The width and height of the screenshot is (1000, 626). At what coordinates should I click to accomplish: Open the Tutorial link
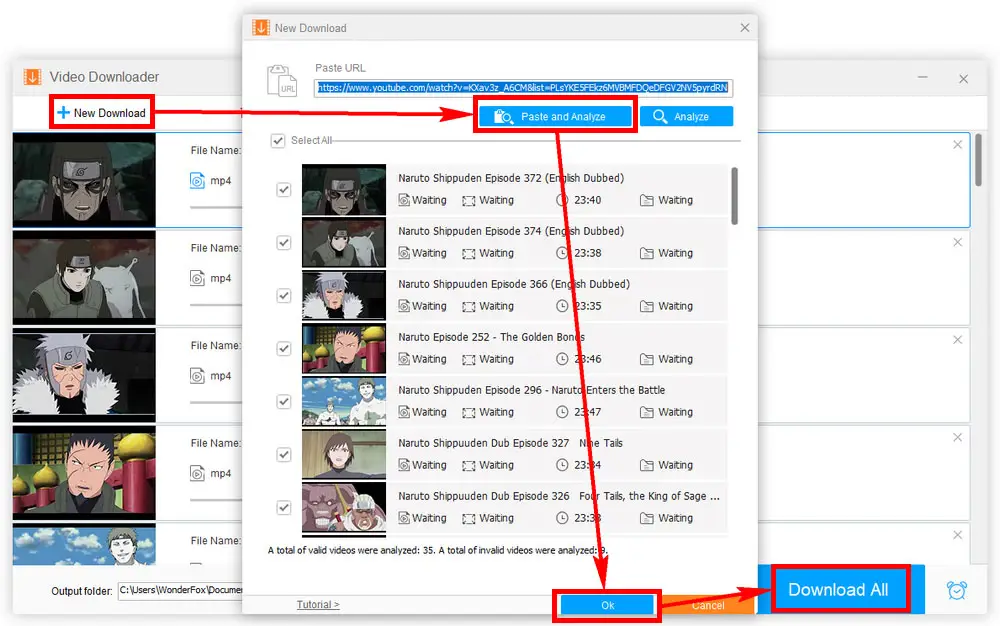[x=318, y=604]
